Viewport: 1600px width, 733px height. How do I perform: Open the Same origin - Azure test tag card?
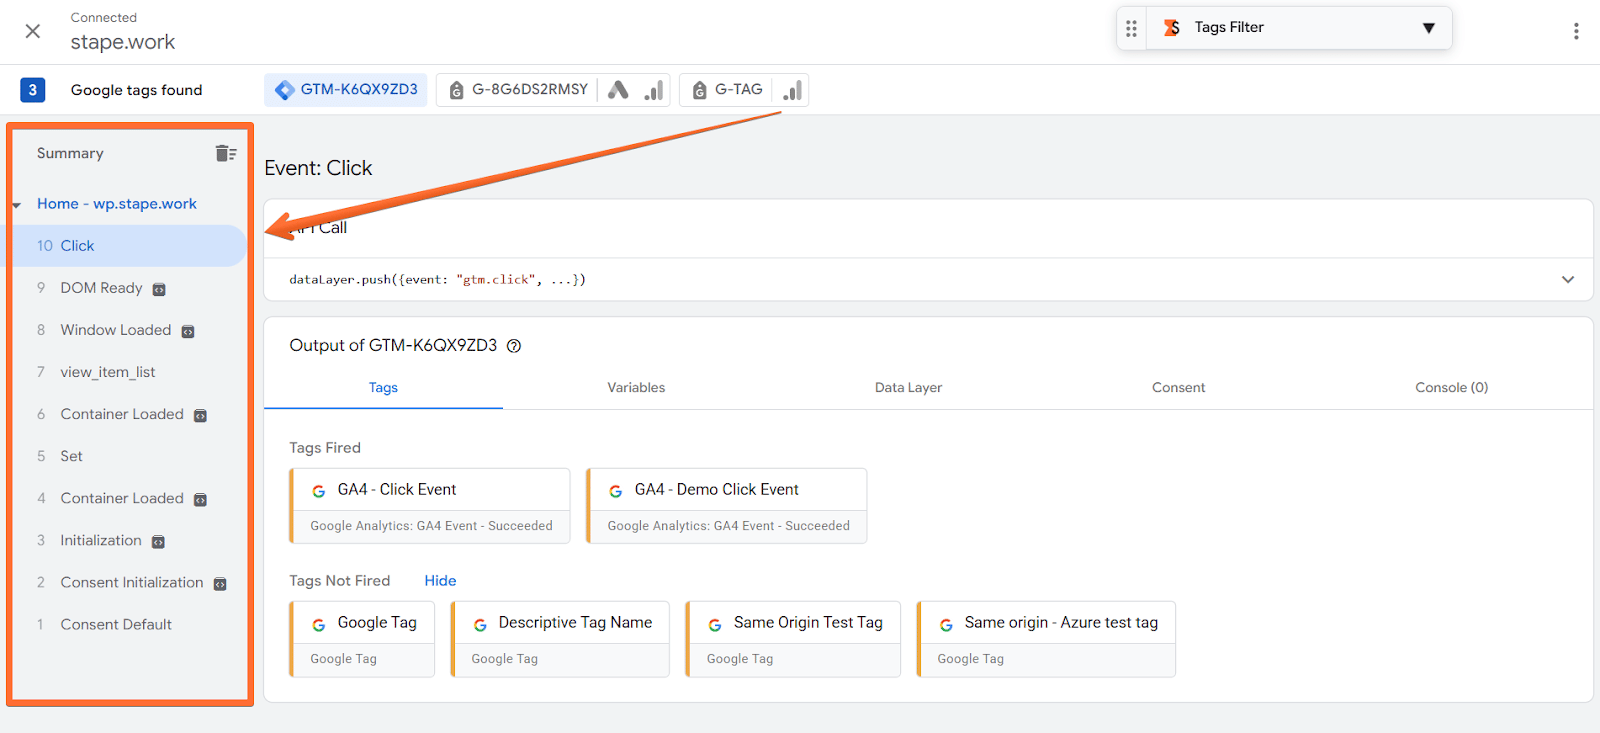click(1046, 639)
